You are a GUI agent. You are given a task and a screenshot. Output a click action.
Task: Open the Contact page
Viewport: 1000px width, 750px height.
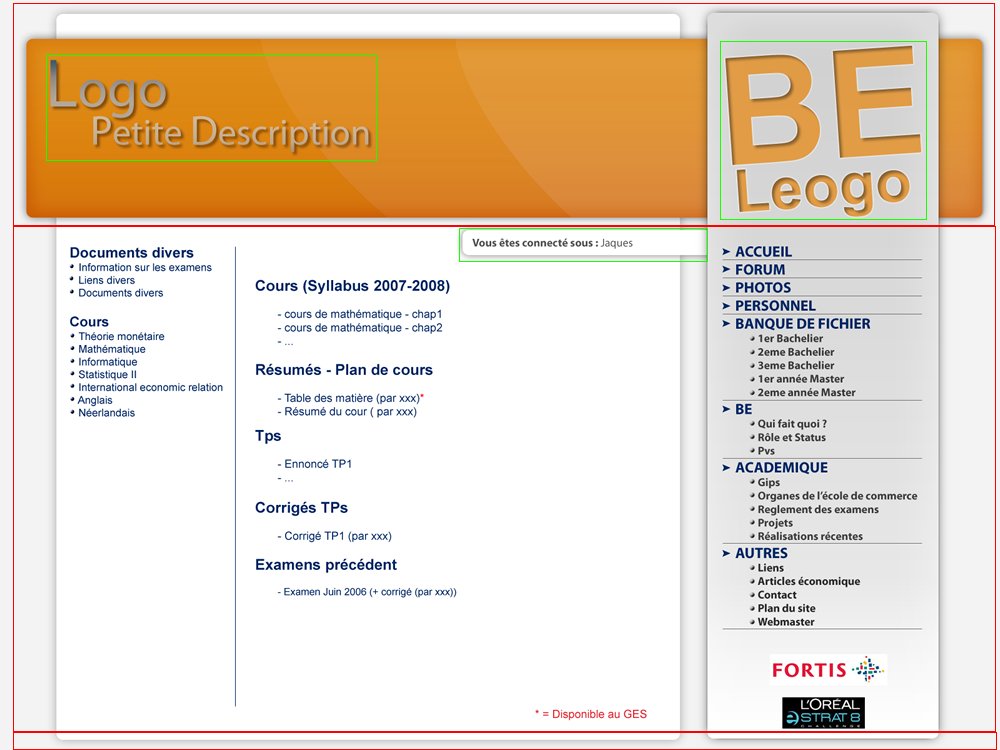coord(777,595)
